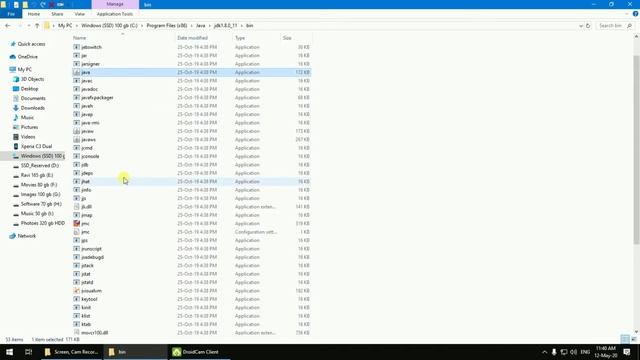640x360 pixels.
Task: Click the Explorer Help question mark icon
Action: pos(636,14)
